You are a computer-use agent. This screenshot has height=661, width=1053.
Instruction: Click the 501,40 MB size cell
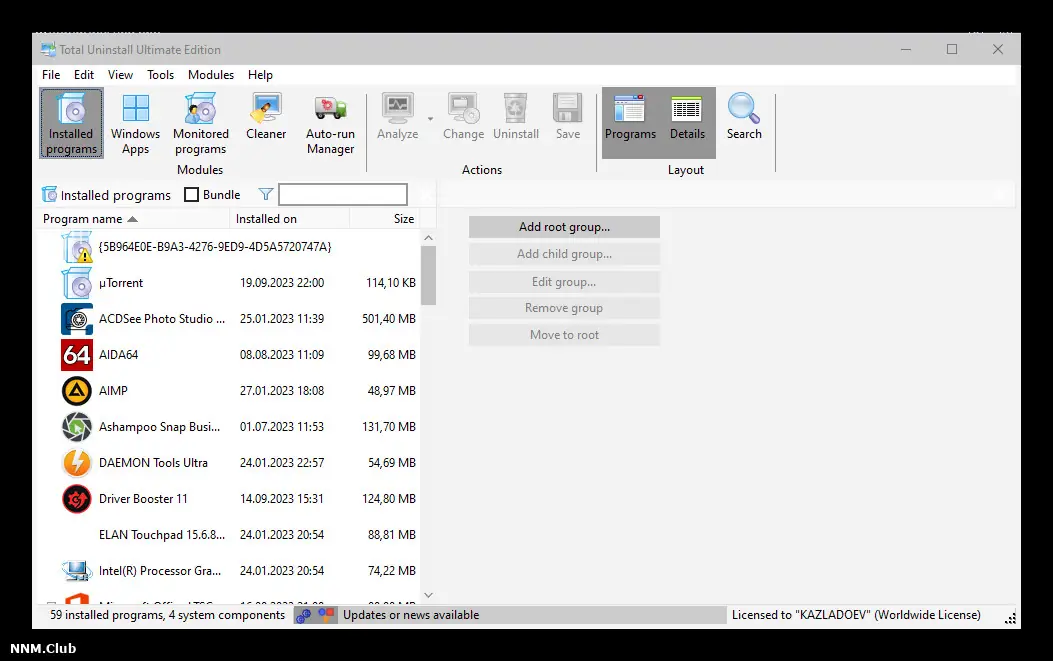[x=389, y=319]
